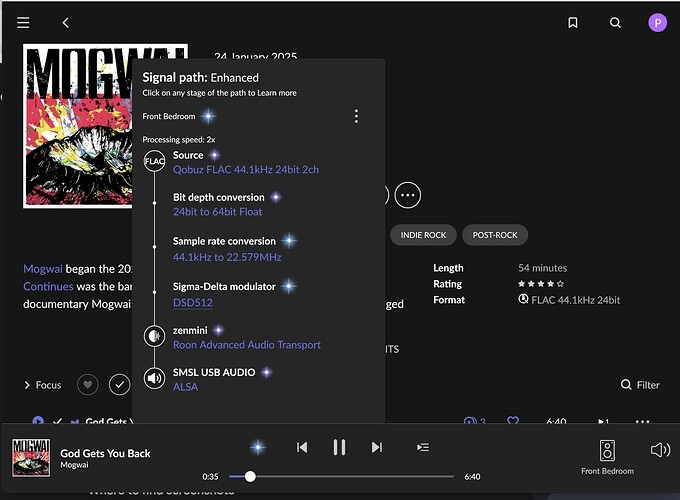Click the Mogwai artist name in playback bar
The height and width of the screenshot is (500, 680).
(x=74, y=465)
